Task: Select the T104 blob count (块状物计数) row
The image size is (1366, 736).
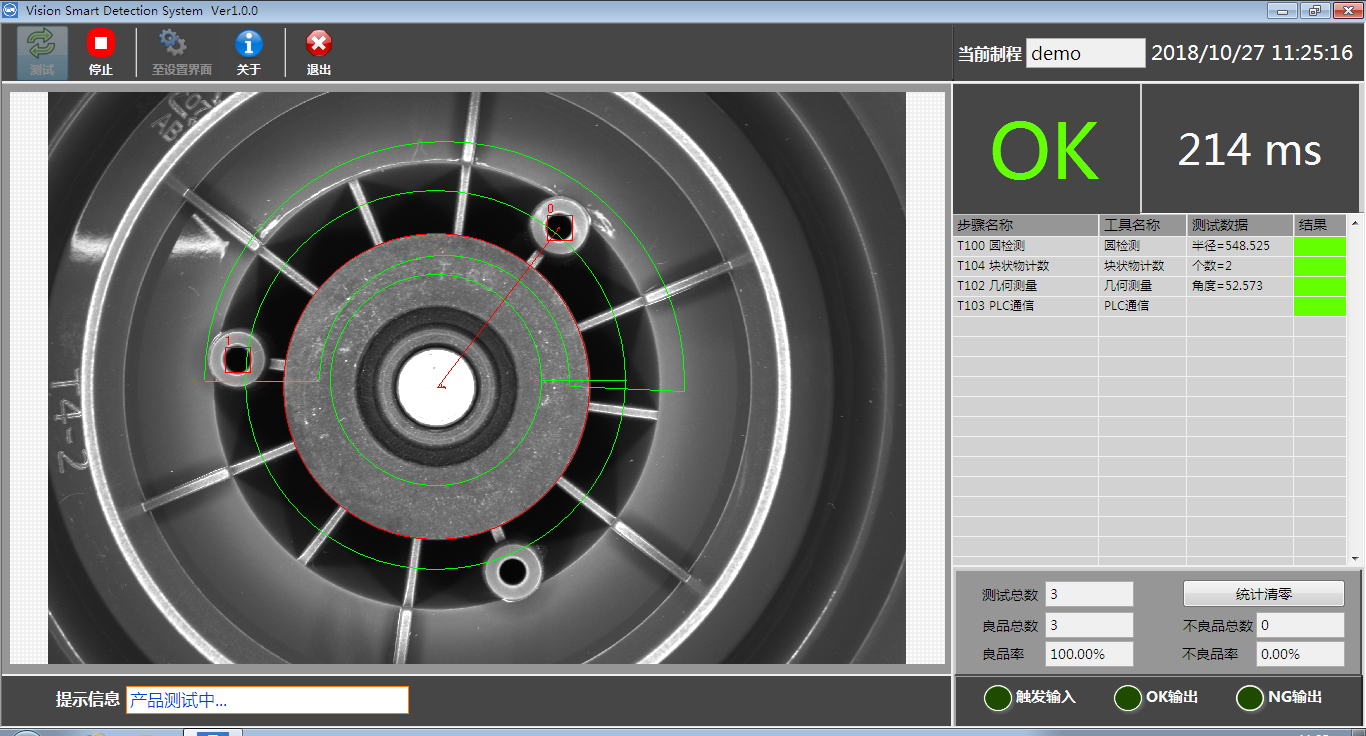Action: tap(1025, 266)
